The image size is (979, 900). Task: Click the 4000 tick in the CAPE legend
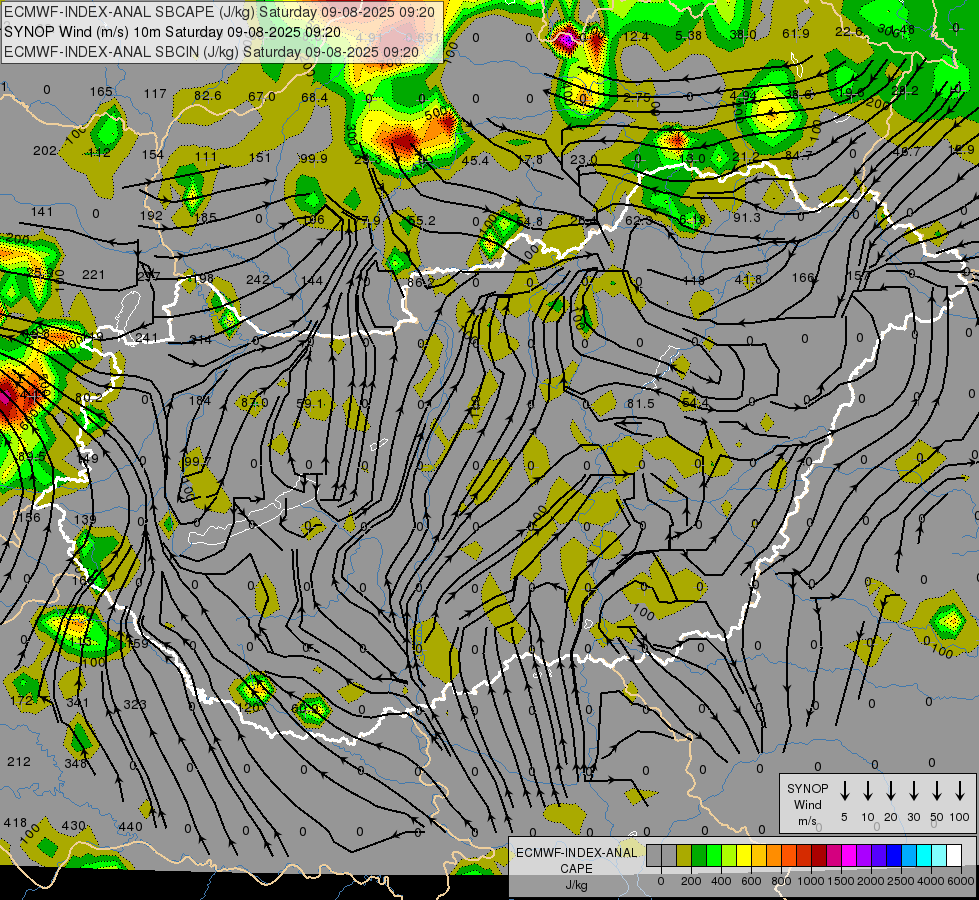[931, 881]
